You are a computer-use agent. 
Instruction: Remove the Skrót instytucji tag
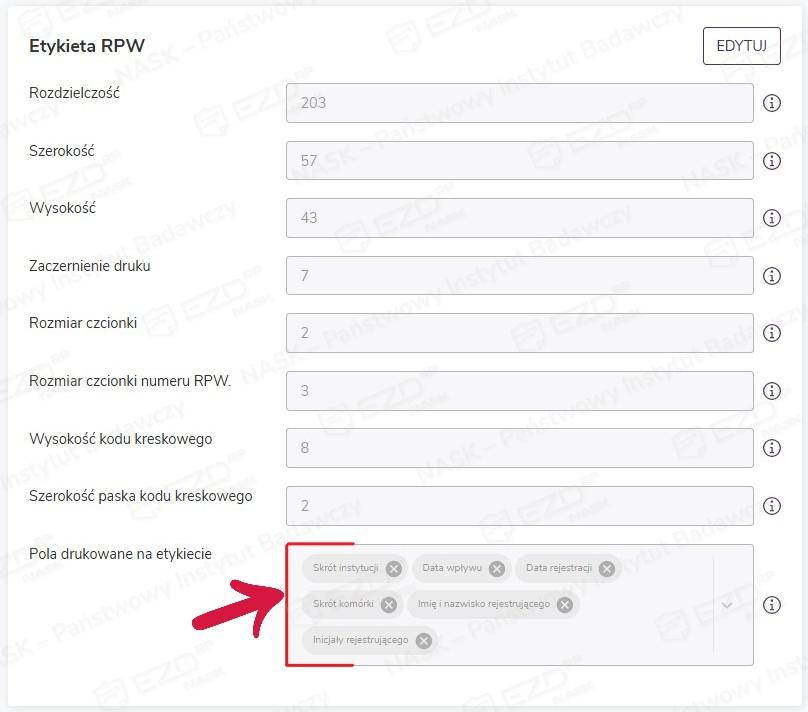coord(394,568)
